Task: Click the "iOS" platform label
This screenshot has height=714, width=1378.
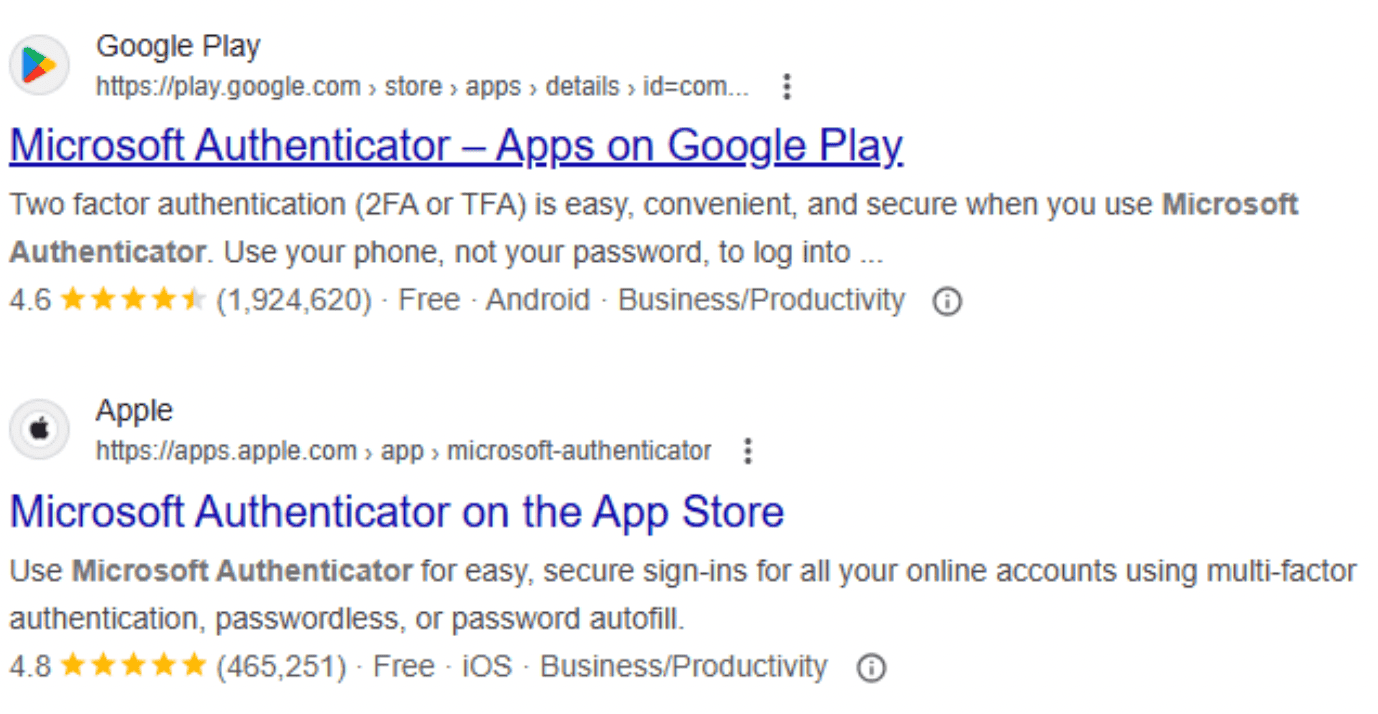Action: (x=487, y=666)
